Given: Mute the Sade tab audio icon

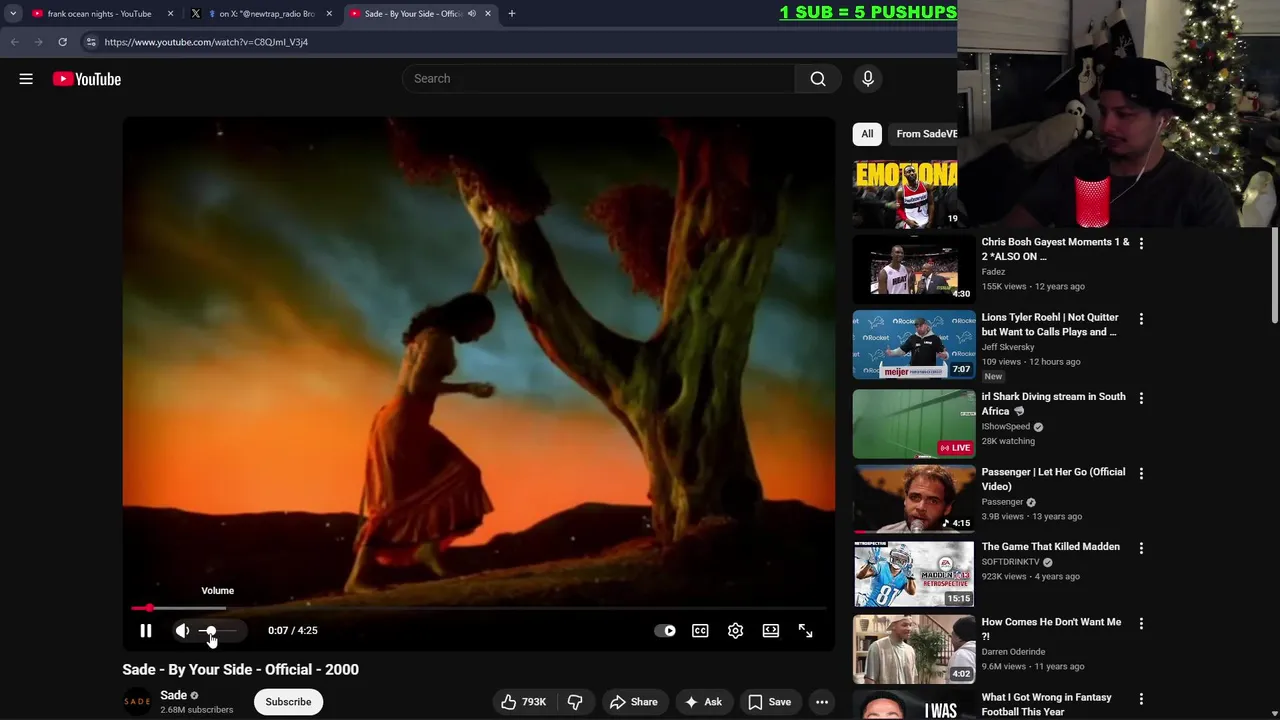Looking at the screenshot, I should click(x=472, y=14).
